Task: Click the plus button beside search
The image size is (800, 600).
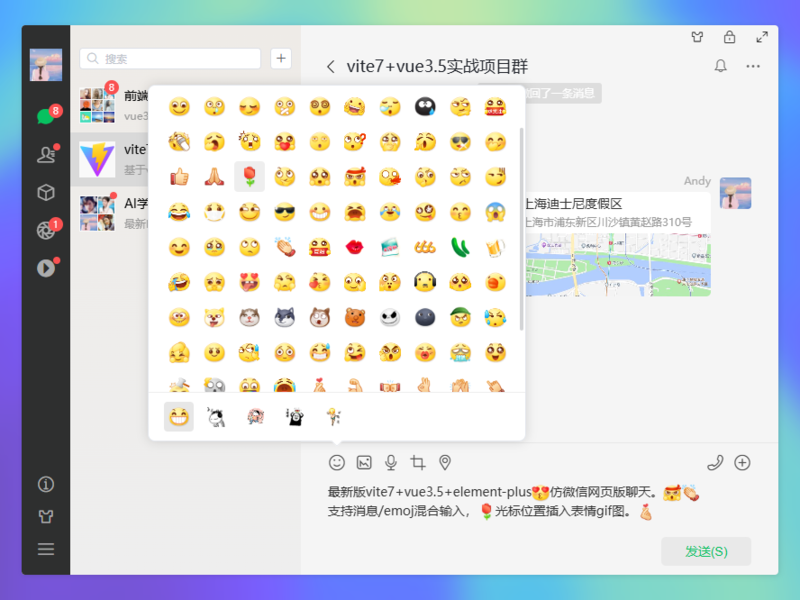Action: point(281,59)
